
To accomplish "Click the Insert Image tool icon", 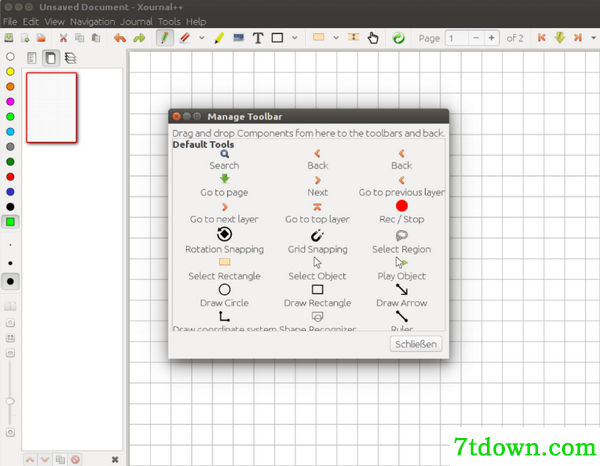I will (238, 38).
